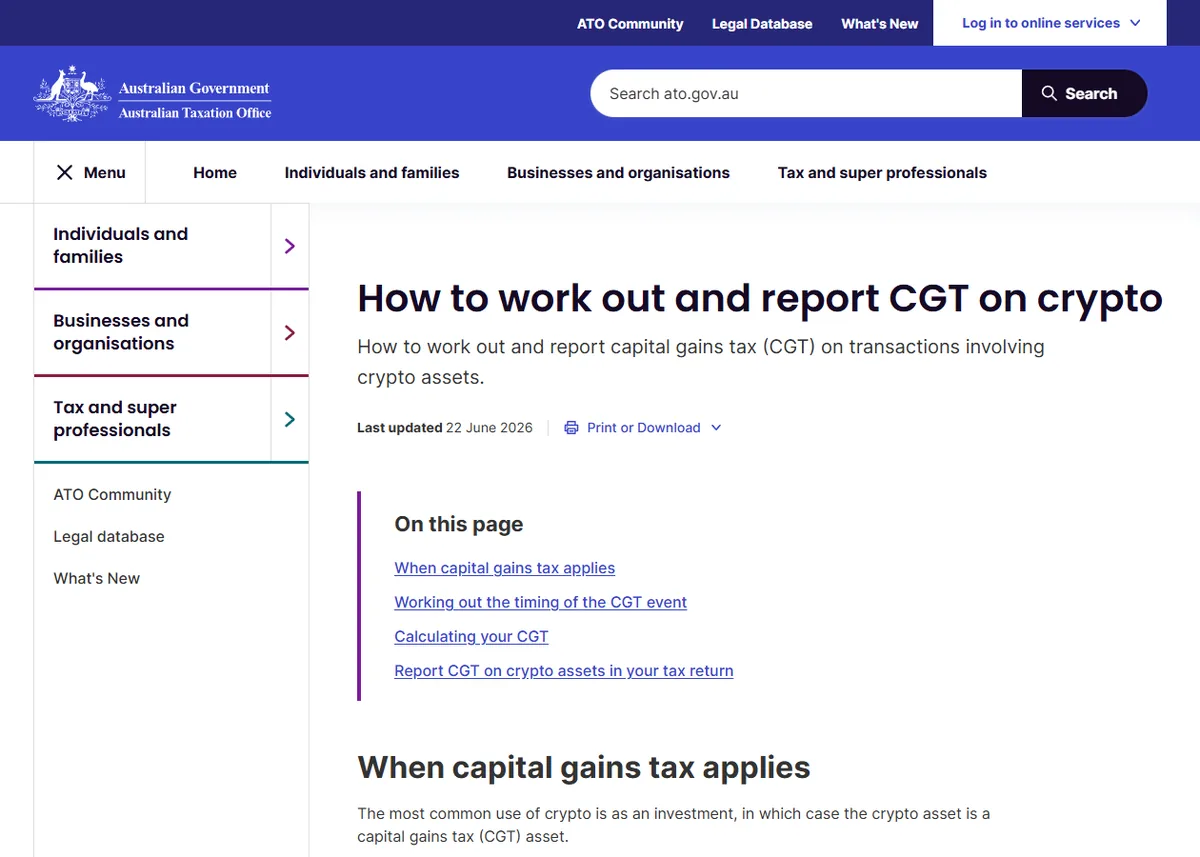Open What's New in top bar
Image resolution: width=1200 pixels, height=857 pixels.
[880, 24]
